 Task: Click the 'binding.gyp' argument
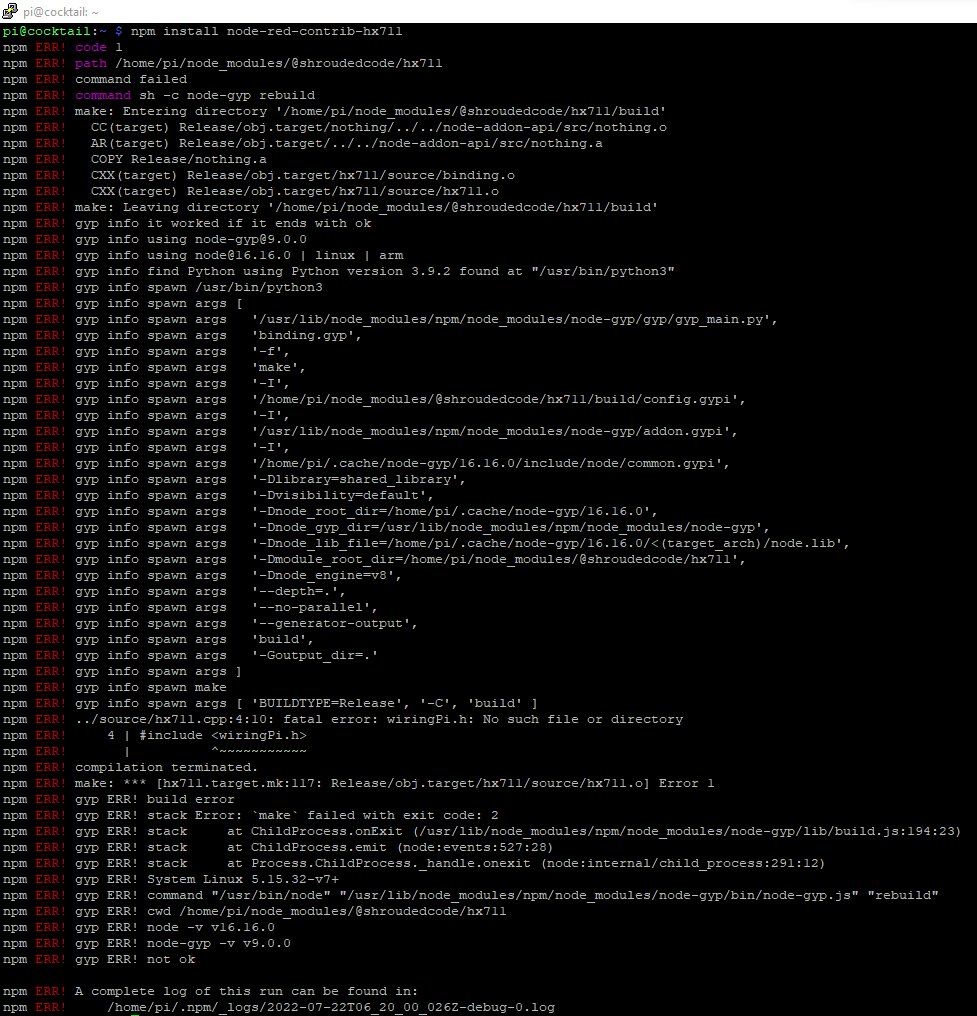[x=306, y=335]
